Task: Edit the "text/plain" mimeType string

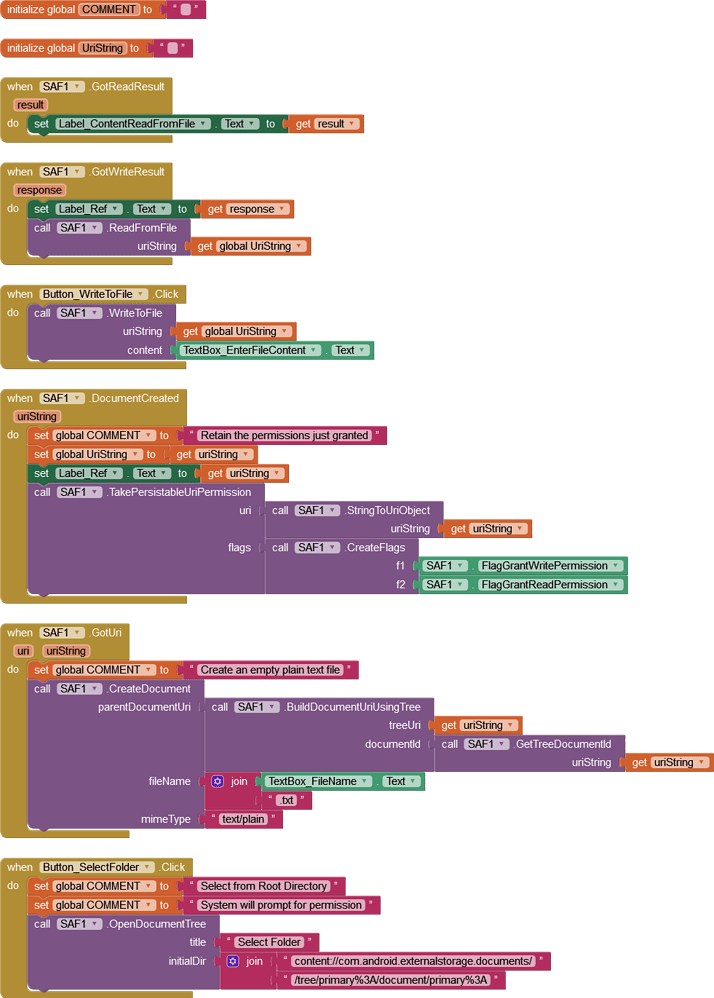Action: 243,819
